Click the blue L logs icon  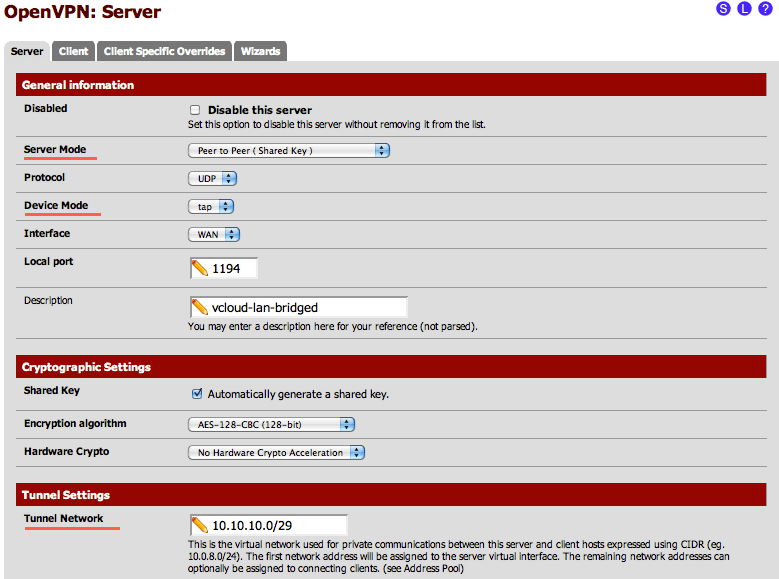(x=744, y=8)
